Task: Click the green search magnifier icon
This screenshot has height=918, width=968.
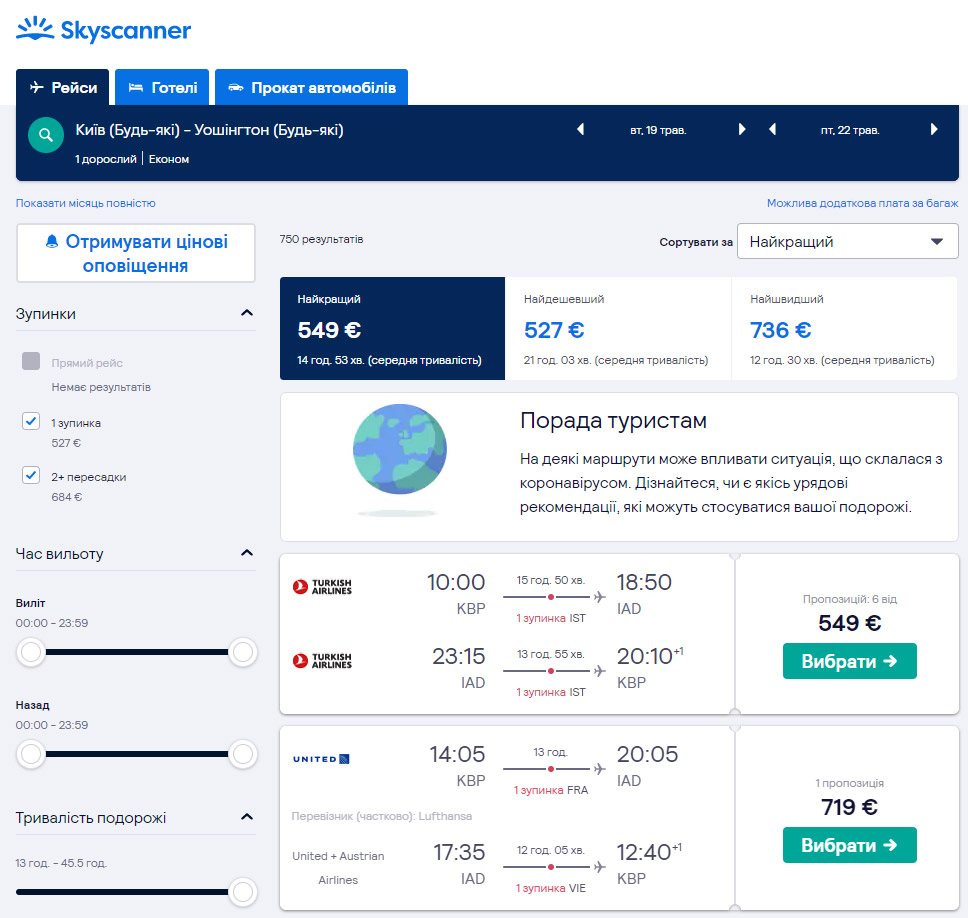Action: [46, 135]
